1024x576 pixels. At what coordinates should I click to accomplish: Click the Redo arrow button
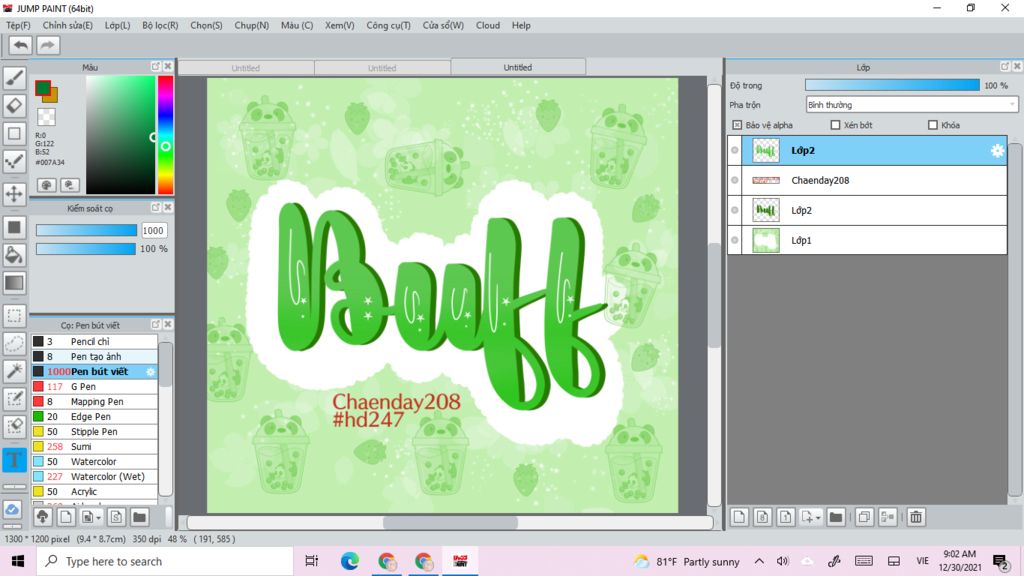pos(47,45)
